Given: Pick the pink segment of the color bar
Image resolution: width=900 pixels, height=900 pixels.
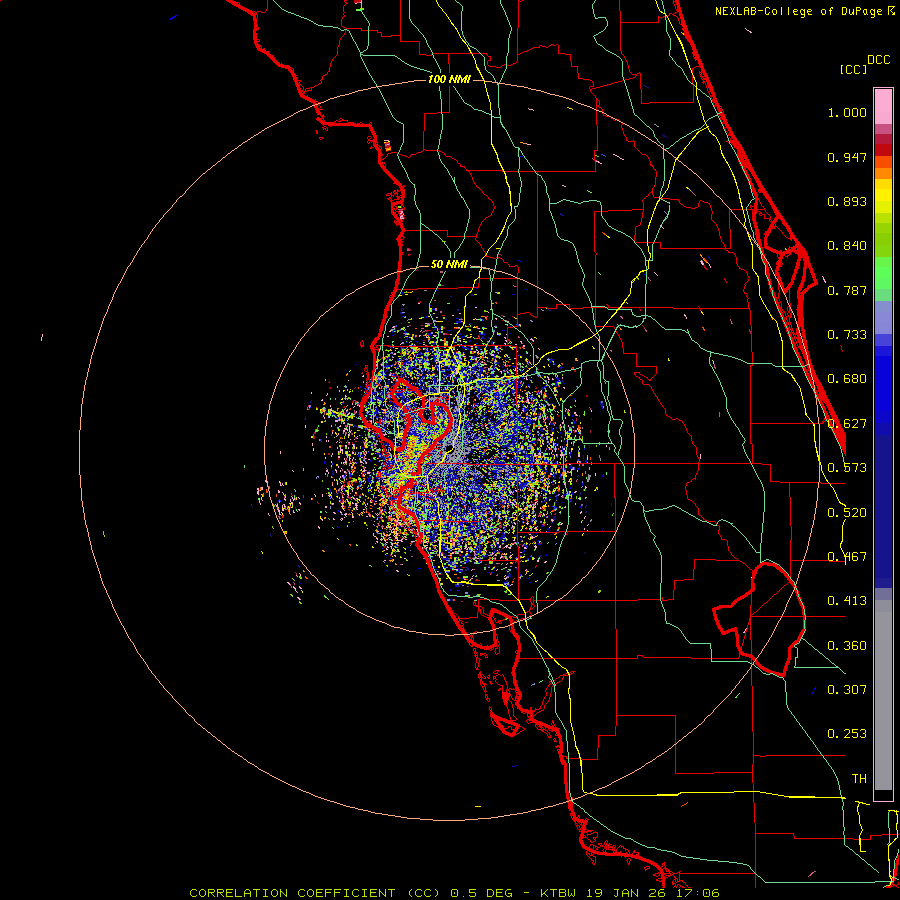Looking at the screenshot, I should (883, 107).
